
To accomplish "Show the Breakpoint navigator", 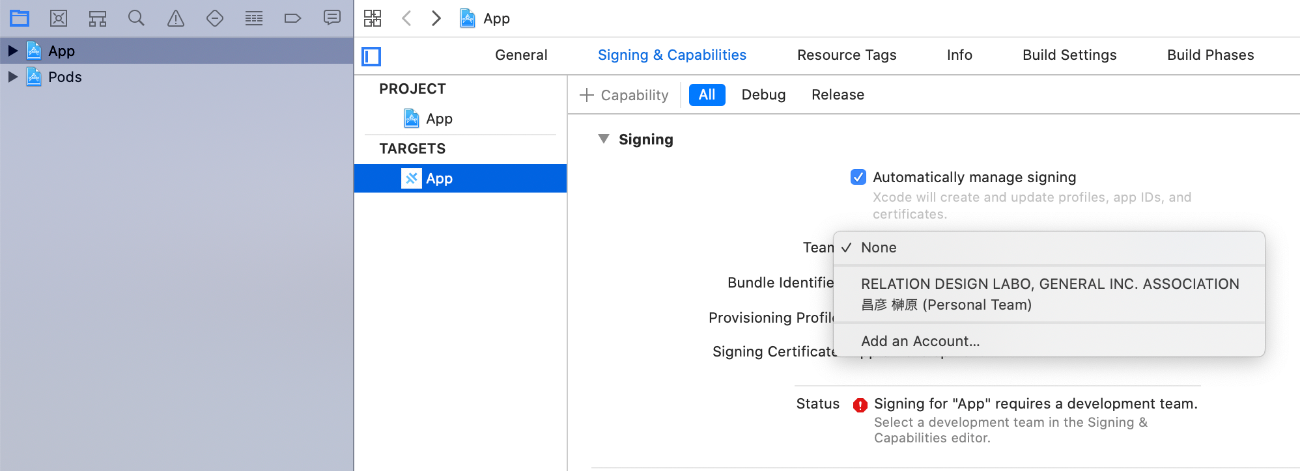I will pos(293,18).
